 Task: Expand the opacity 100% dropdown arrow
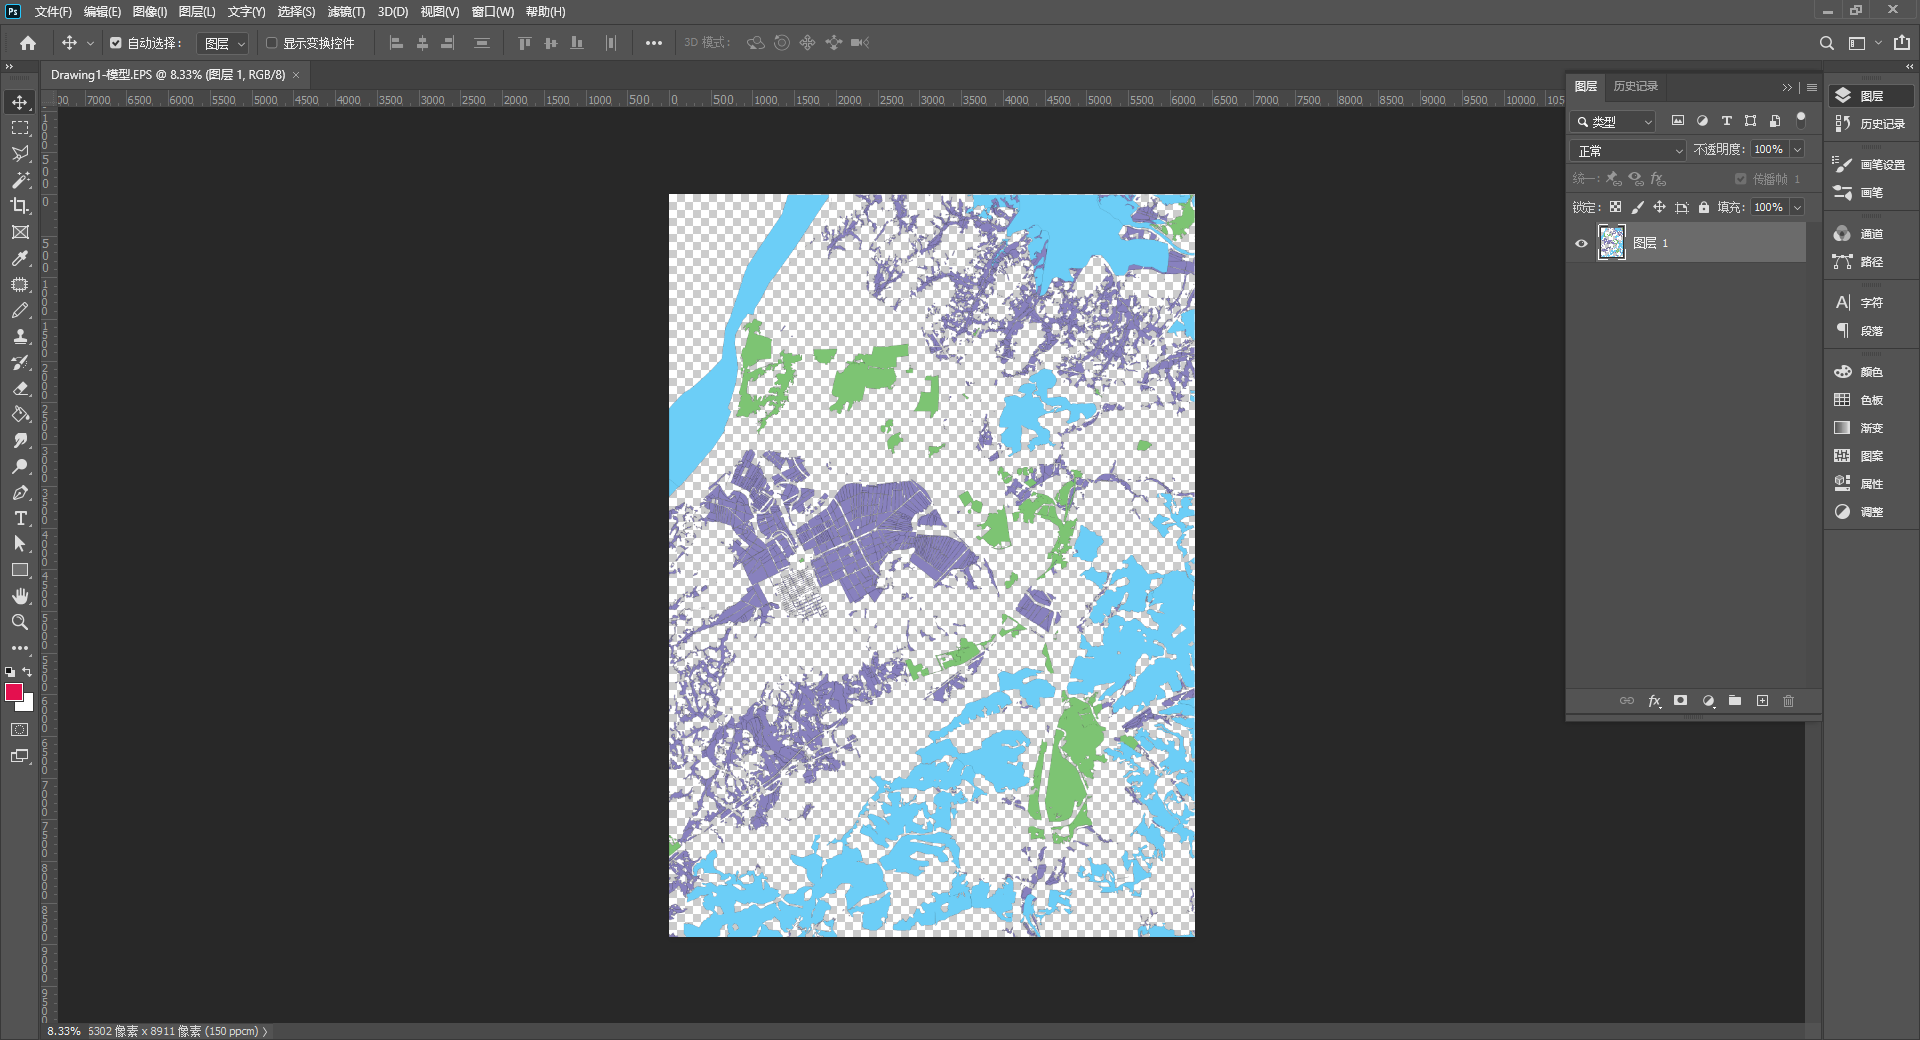(1797, 150)
